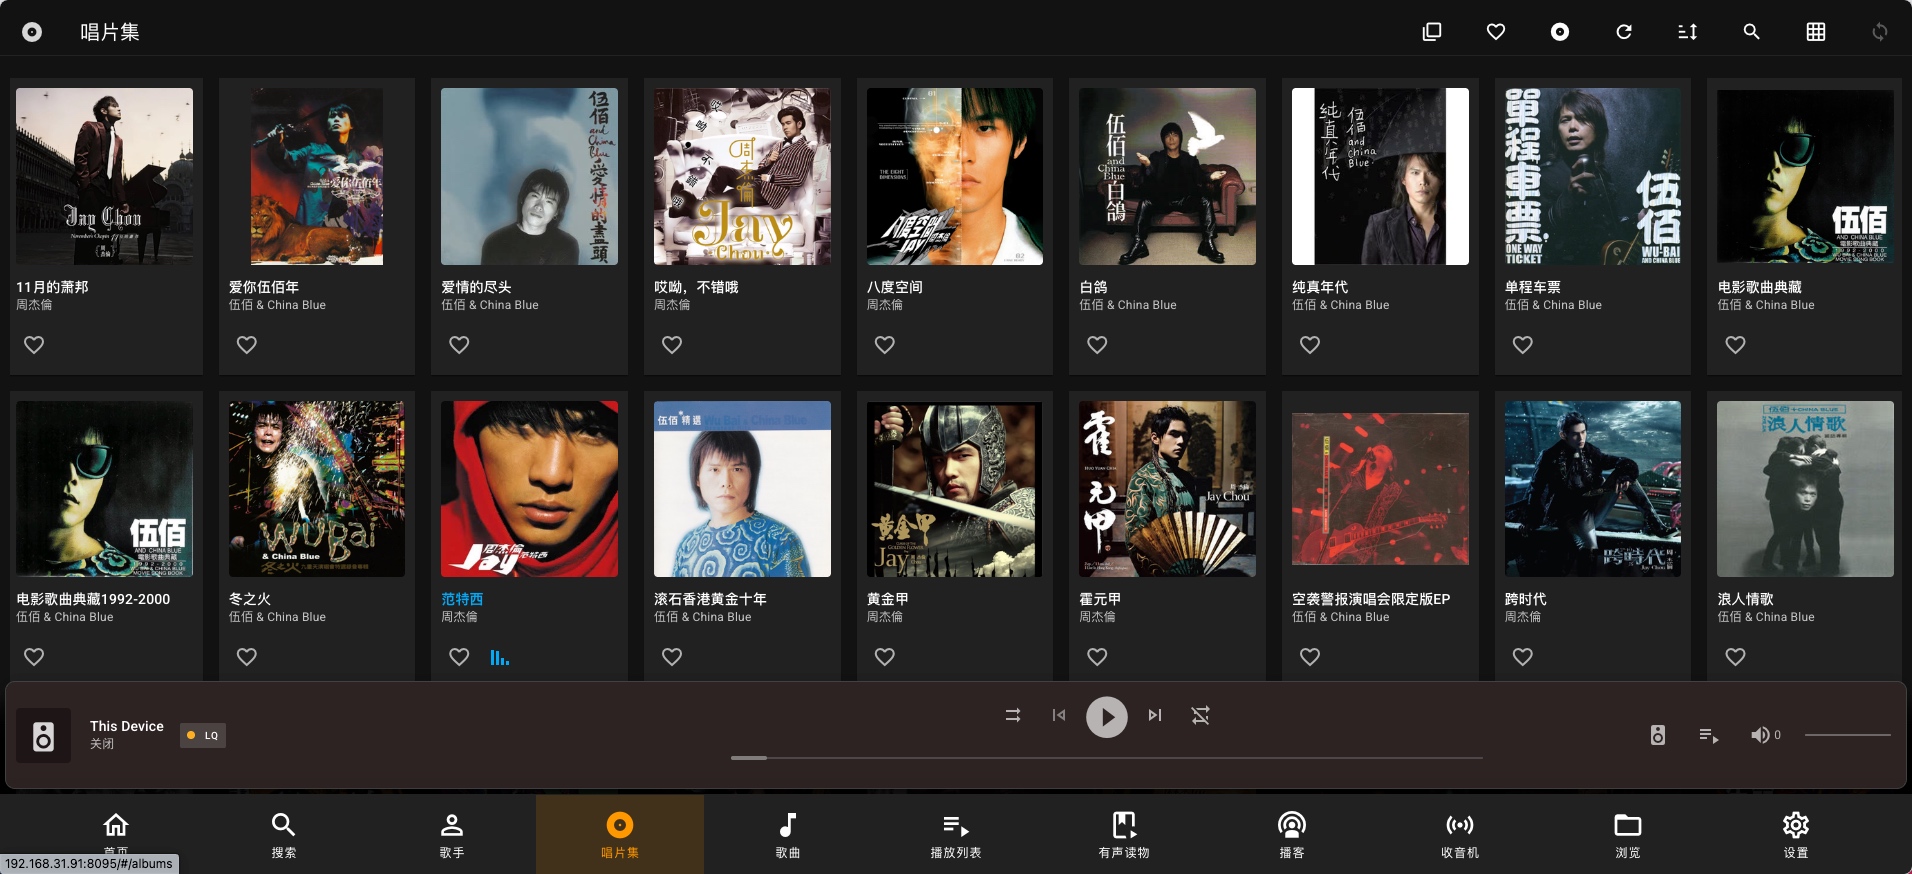Skip to the previous track
The height and width of the screenshot is (874, 1912).
(x=1059, y=715)
